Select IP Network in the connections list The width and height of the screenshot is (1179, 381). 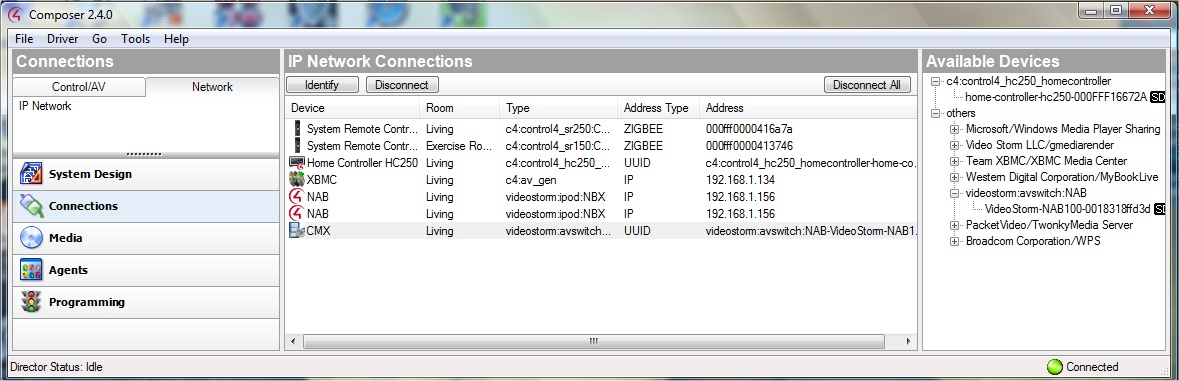[45, 106]
